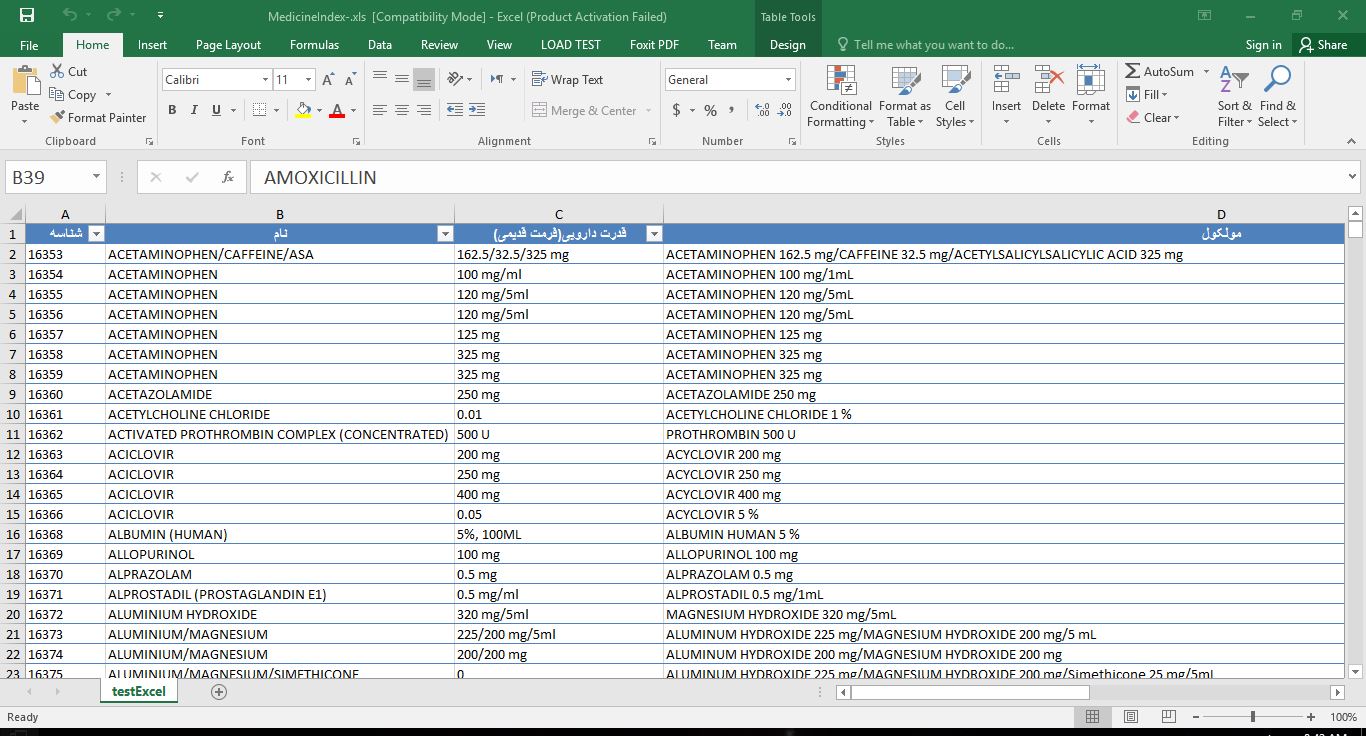Align text left
The image size is (1366, 736).
click(380, 111)
